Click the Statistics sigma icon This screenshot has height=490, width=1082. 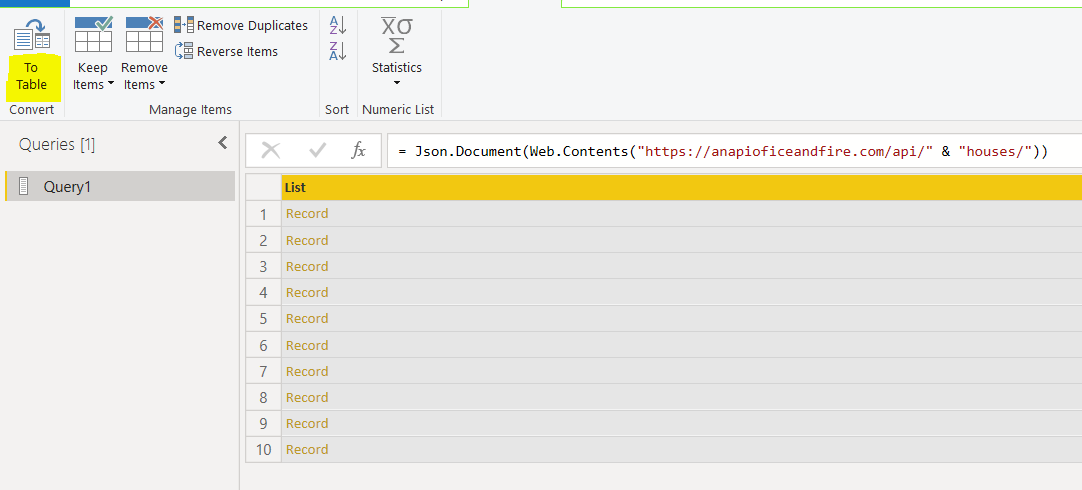click(397, 36)
